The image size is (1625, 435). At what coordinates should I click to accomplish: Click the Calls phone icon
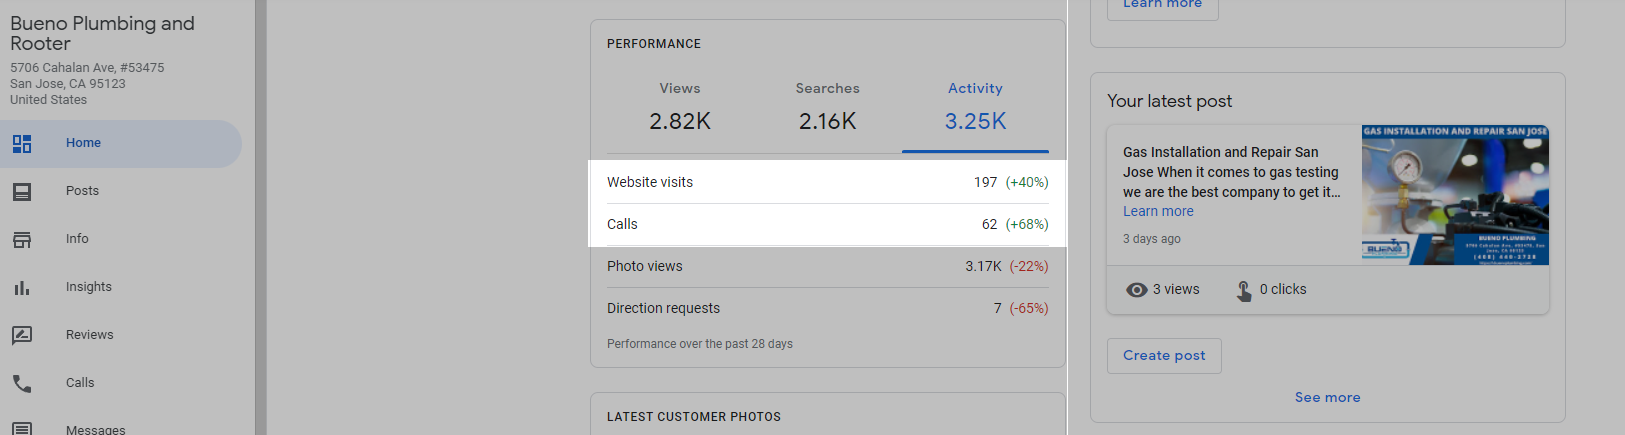[x=22, y=384]
